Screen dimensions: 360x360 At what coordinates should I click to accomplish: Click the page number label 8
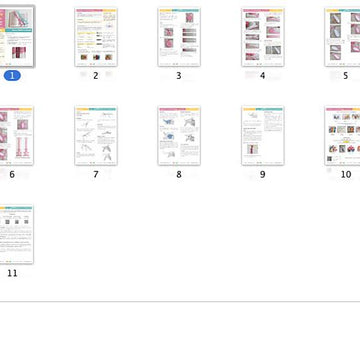pyautogui.click(x=179, y=174)
